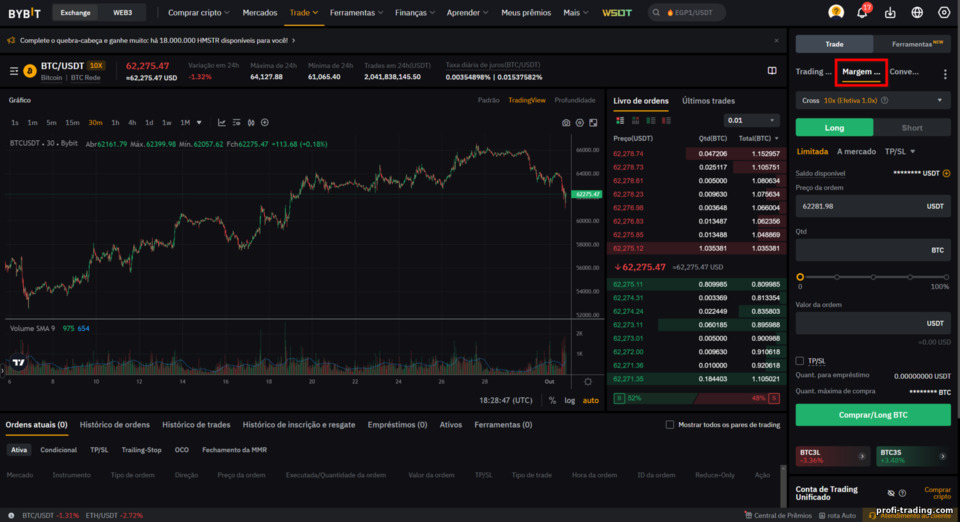This screenshot has height=522, width=960.
Task: Click the search magnifier icon
Action: 656,12
